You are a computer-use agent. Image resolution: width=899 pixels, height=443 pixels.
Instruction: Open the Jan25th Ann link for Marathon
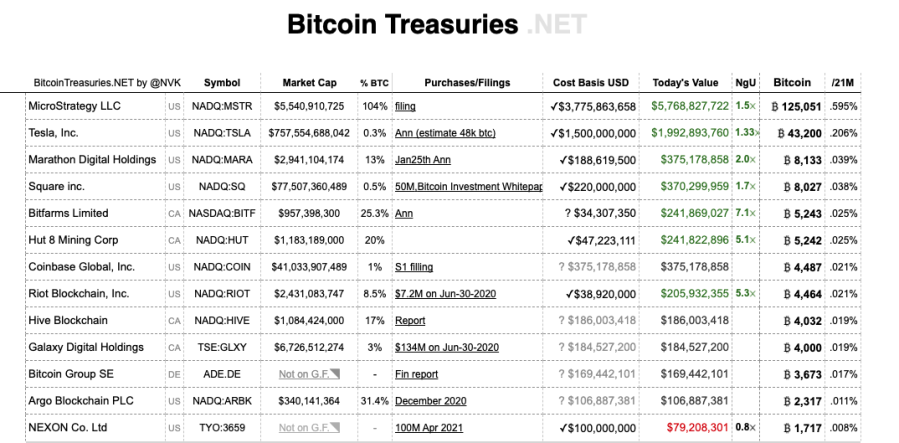pyautogui.click(x=423, y=160)
